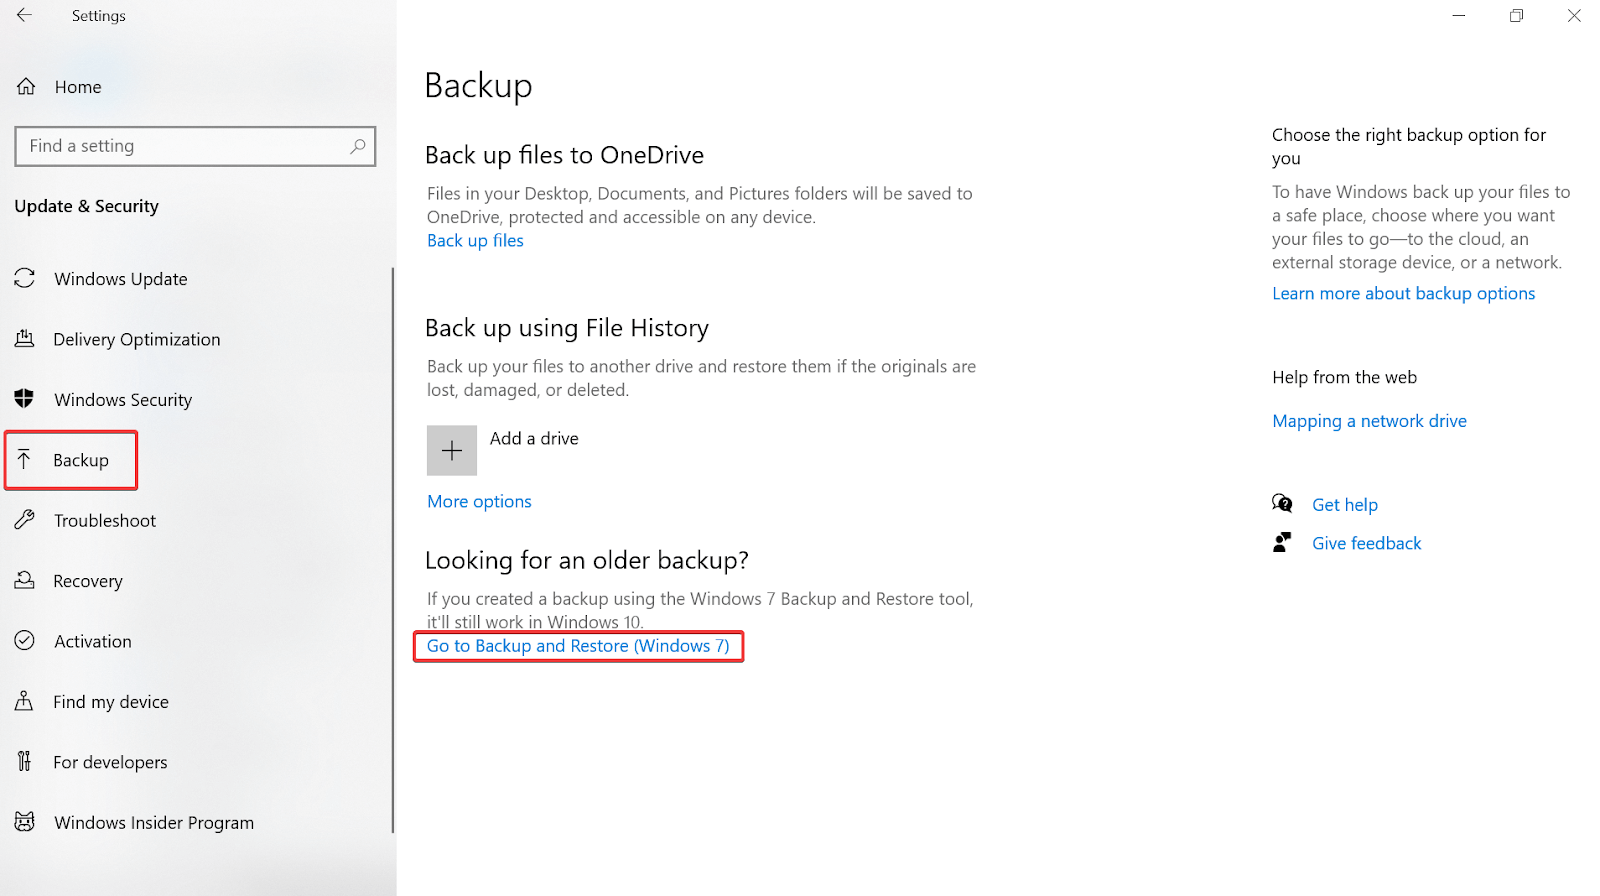Click the Give feedback link
The image size is (1600, 896).
pos(1366,543)
